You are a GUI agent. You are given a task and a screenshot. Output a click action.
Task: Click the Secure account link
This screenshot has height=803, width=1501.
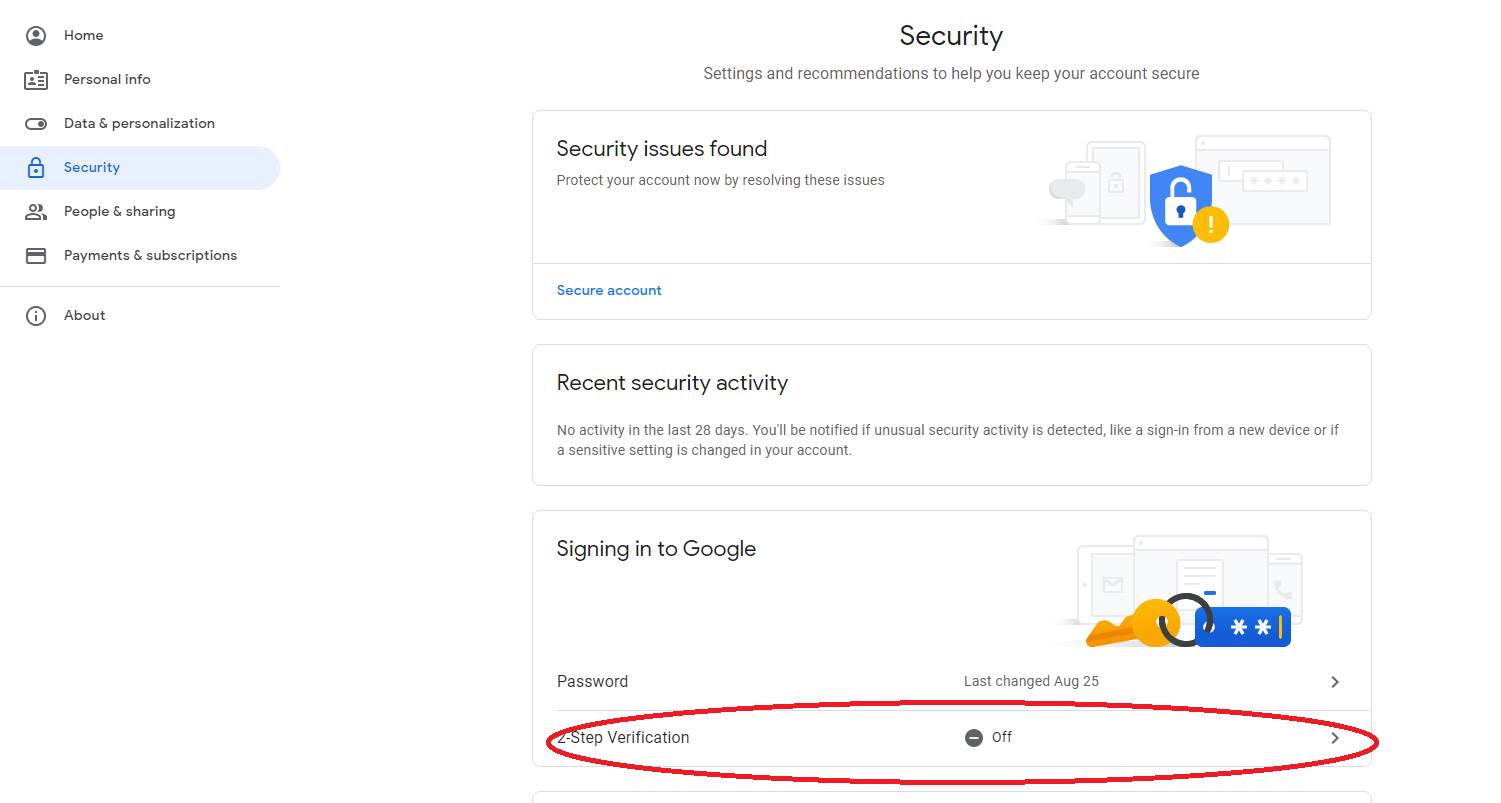pyautogui.click(x=609, y=291)
